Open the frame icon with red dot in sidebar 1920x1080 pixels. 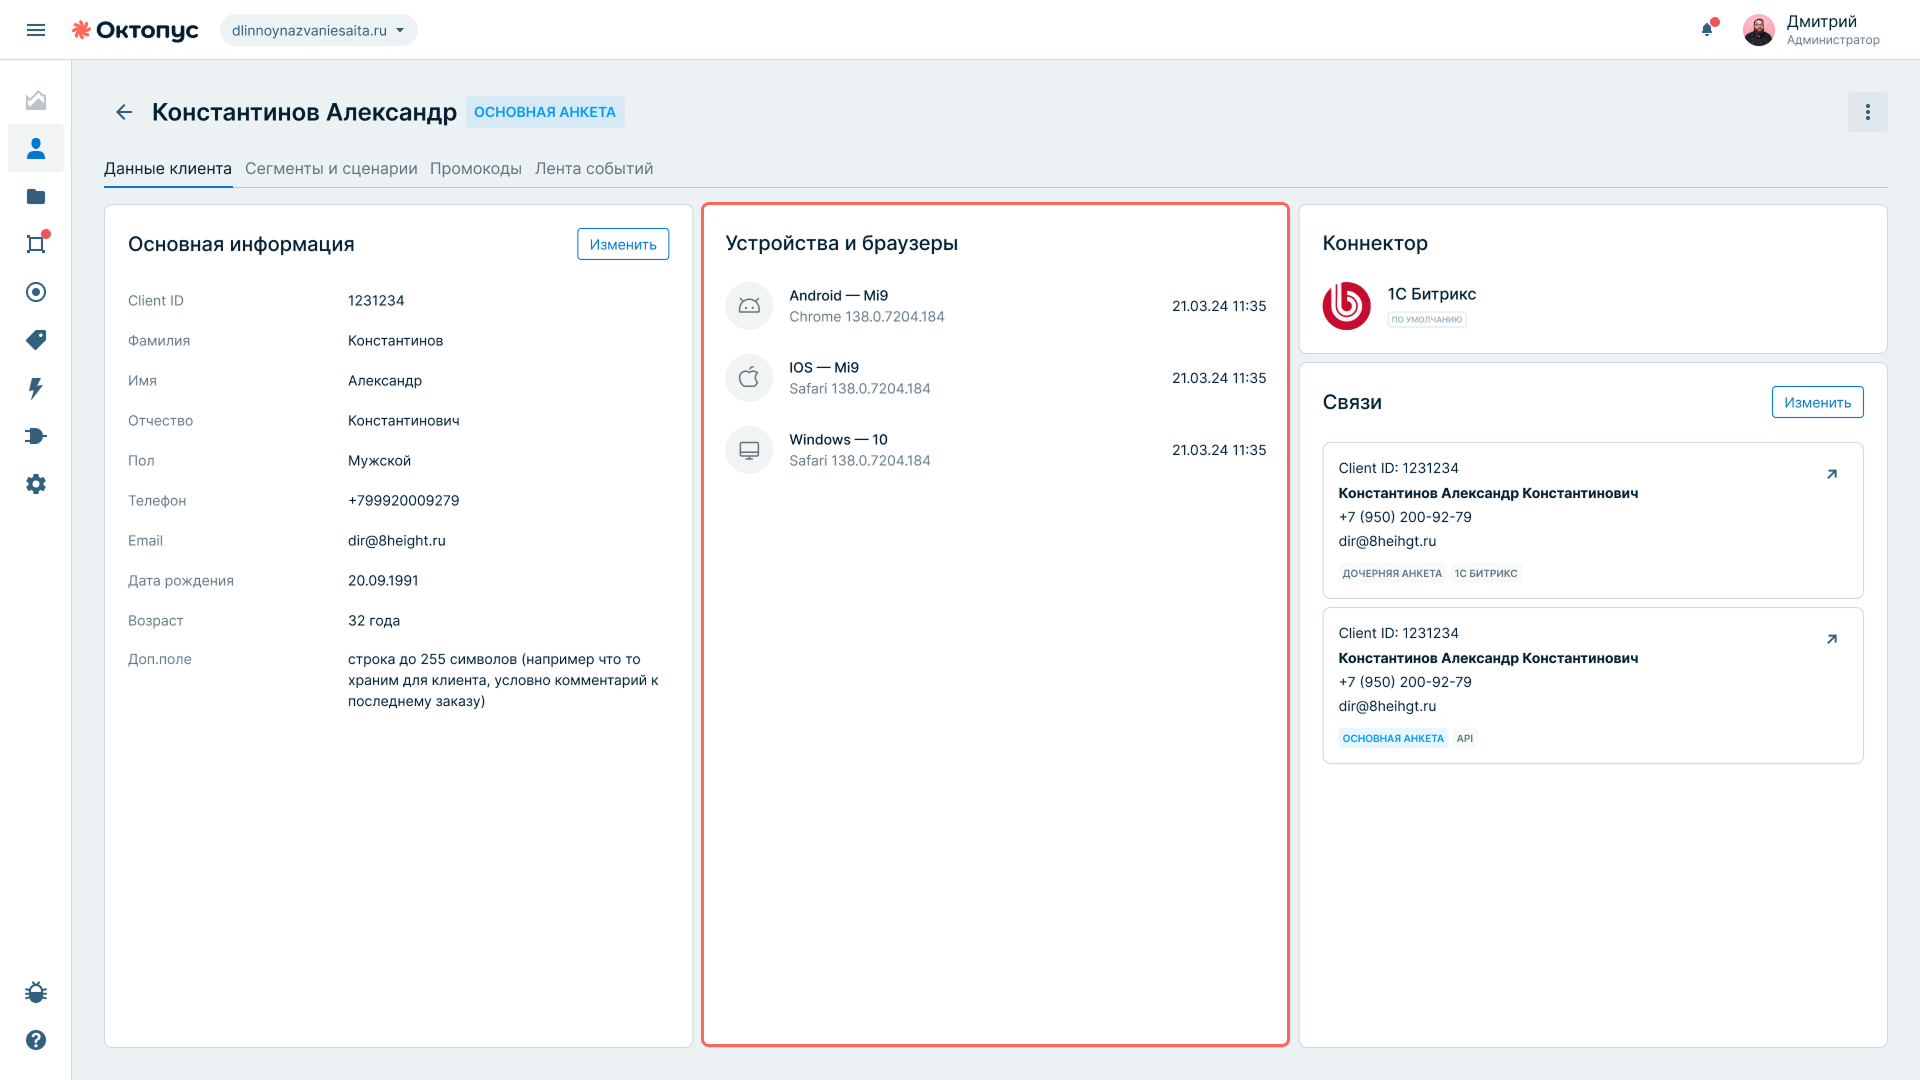(36, 244)
